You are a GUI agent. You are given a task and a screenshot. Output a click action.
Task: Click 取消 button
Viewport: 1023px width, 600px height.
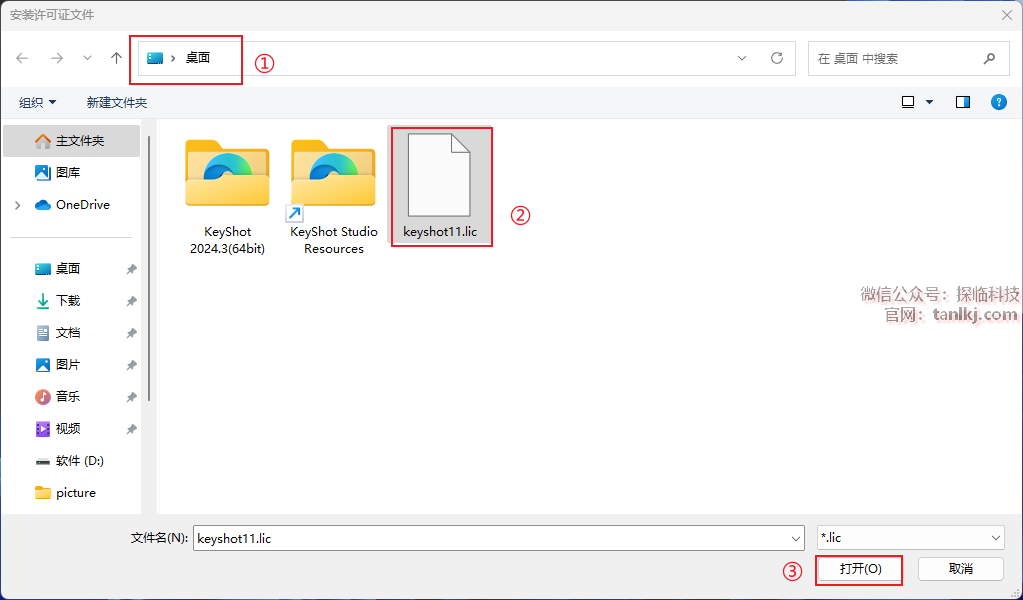pos(960,569)
